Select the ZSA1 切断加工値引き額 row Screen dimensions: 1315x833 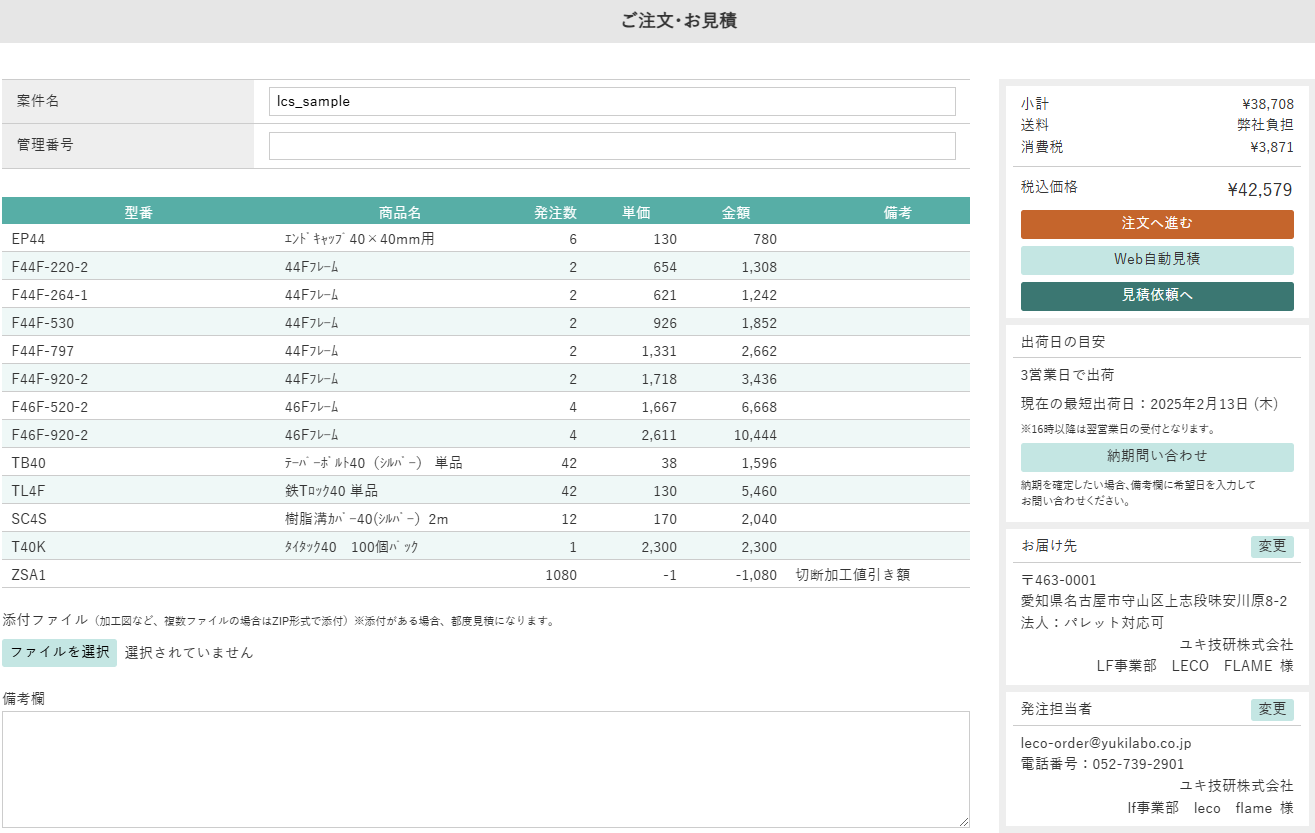[x=485, y=574]
